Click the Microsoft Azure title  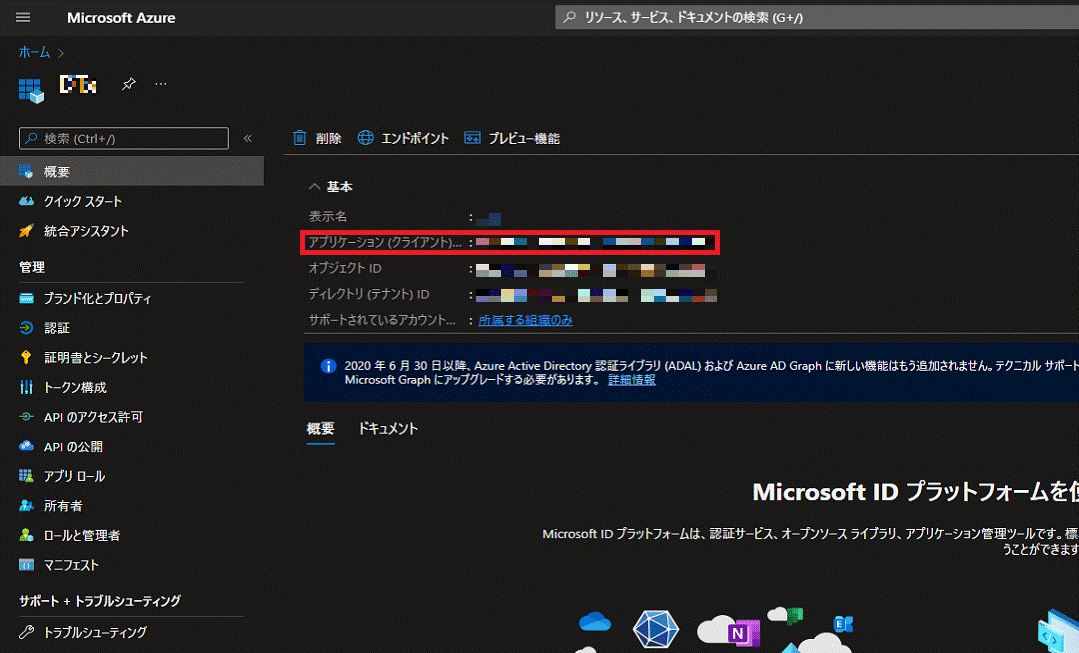click(121, 18)
